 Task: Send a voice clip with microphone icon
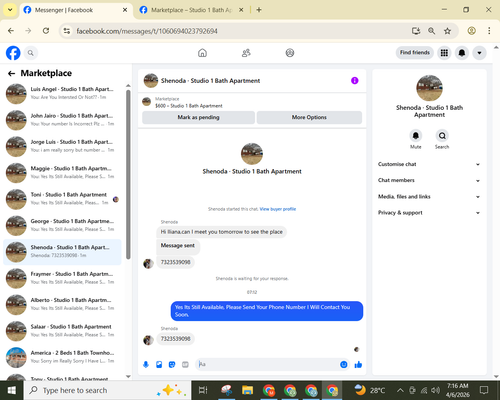(146, 365)
